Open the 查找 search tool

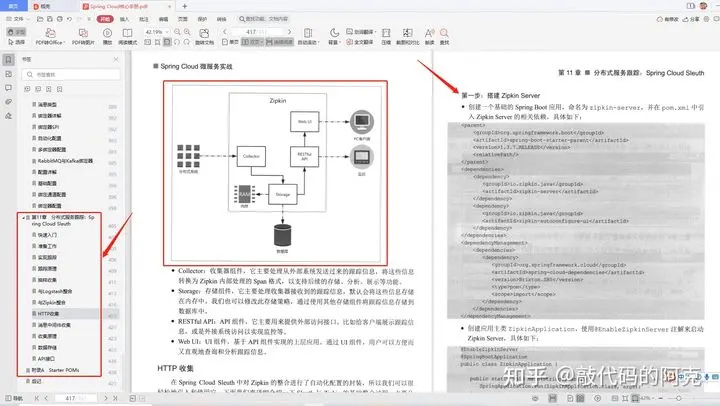coord(444,36)
